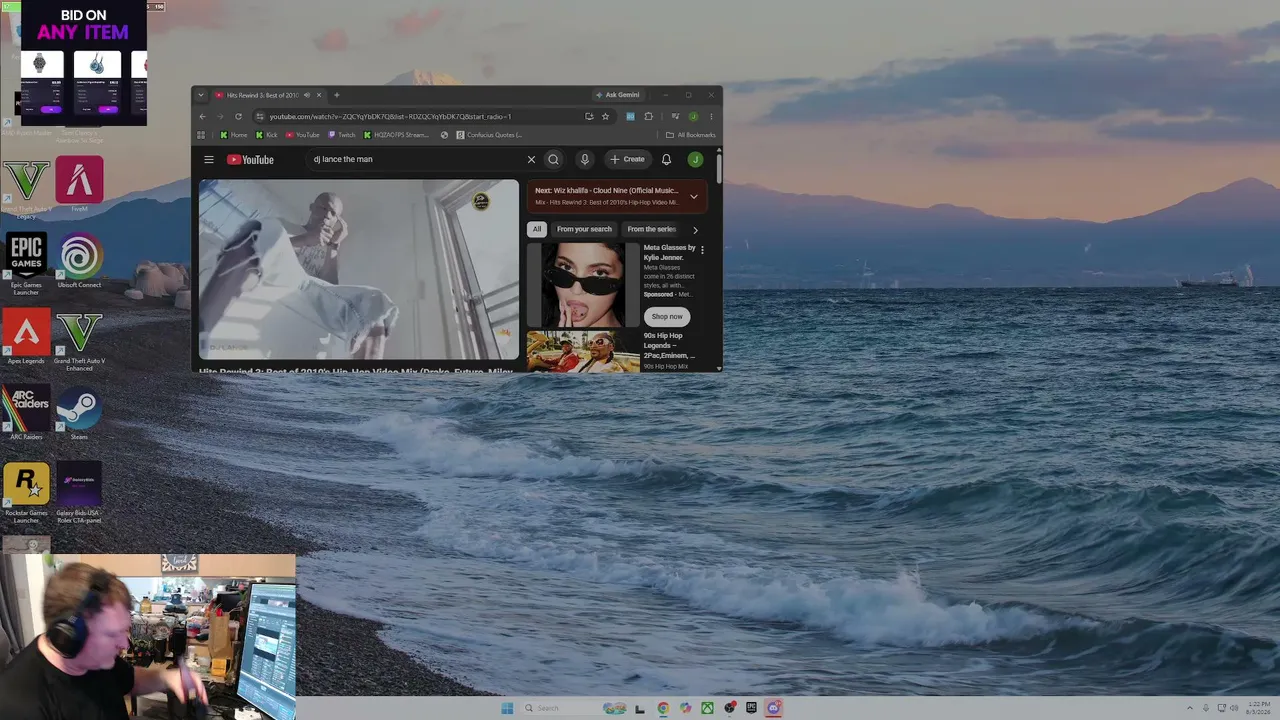Open the Windows Start button

(x=507, y=708)
